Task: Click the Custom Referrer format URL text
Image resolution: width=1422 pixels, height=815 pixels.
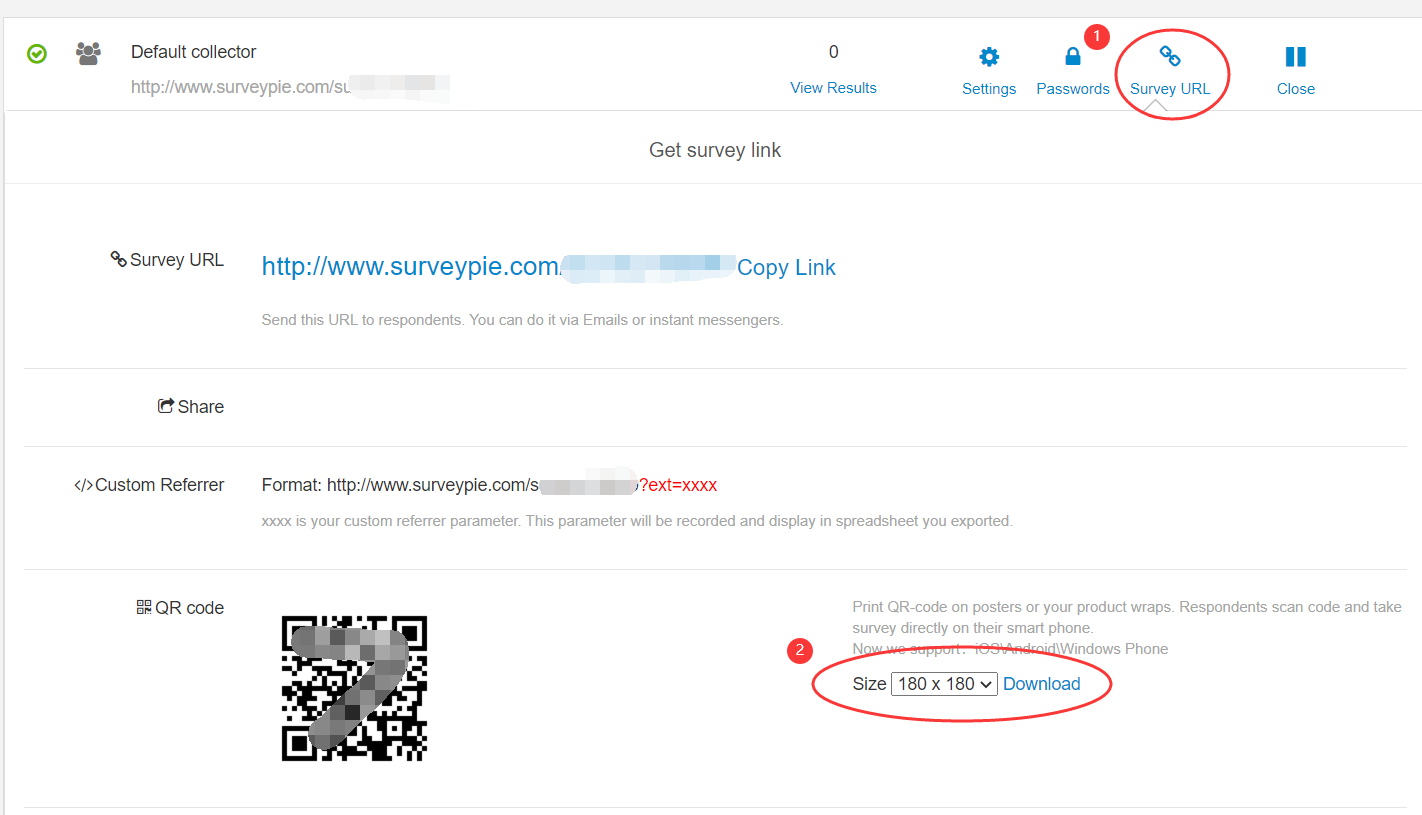Action: point(430,485)
